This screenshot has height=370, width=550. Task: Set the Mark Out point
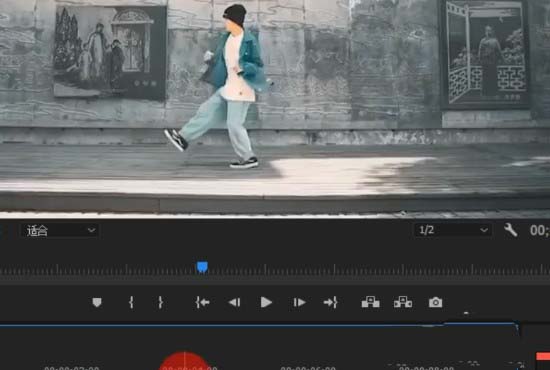[x=160, y=302]
